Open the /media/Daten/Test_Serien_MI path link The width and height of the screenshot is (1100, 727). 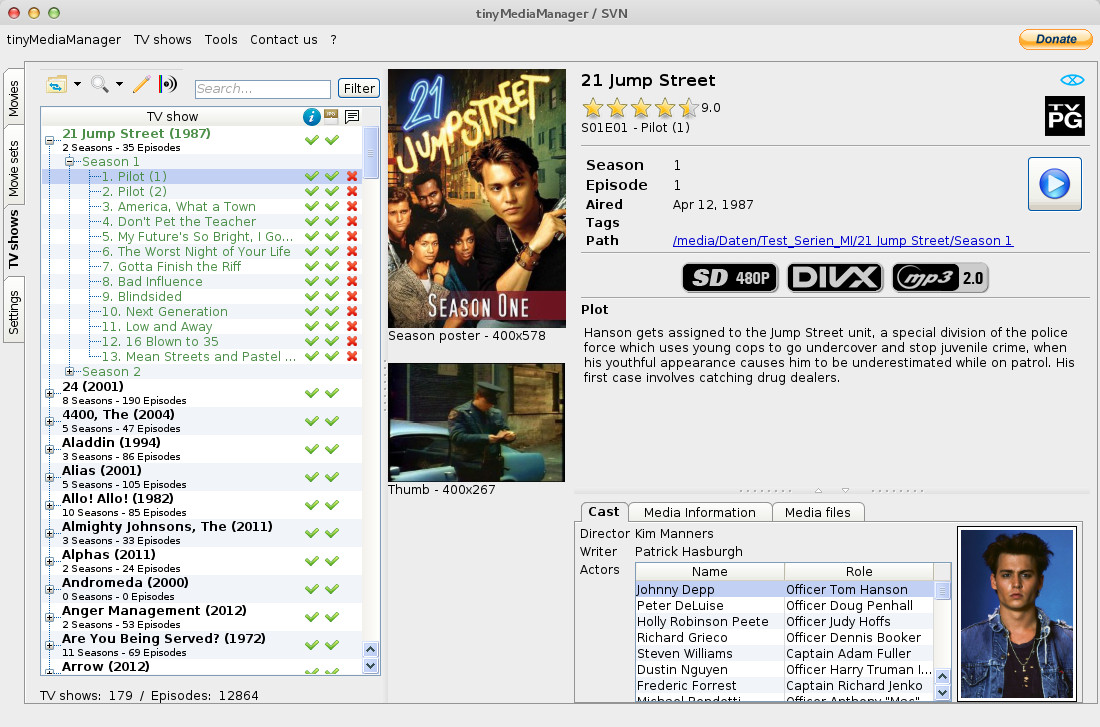(x=843, y=241)
